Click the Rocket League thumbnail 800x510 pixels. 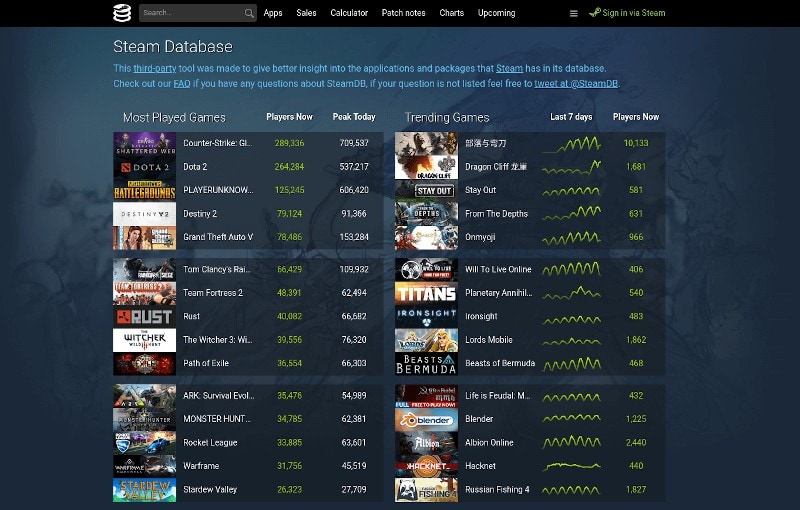point(144,443)
